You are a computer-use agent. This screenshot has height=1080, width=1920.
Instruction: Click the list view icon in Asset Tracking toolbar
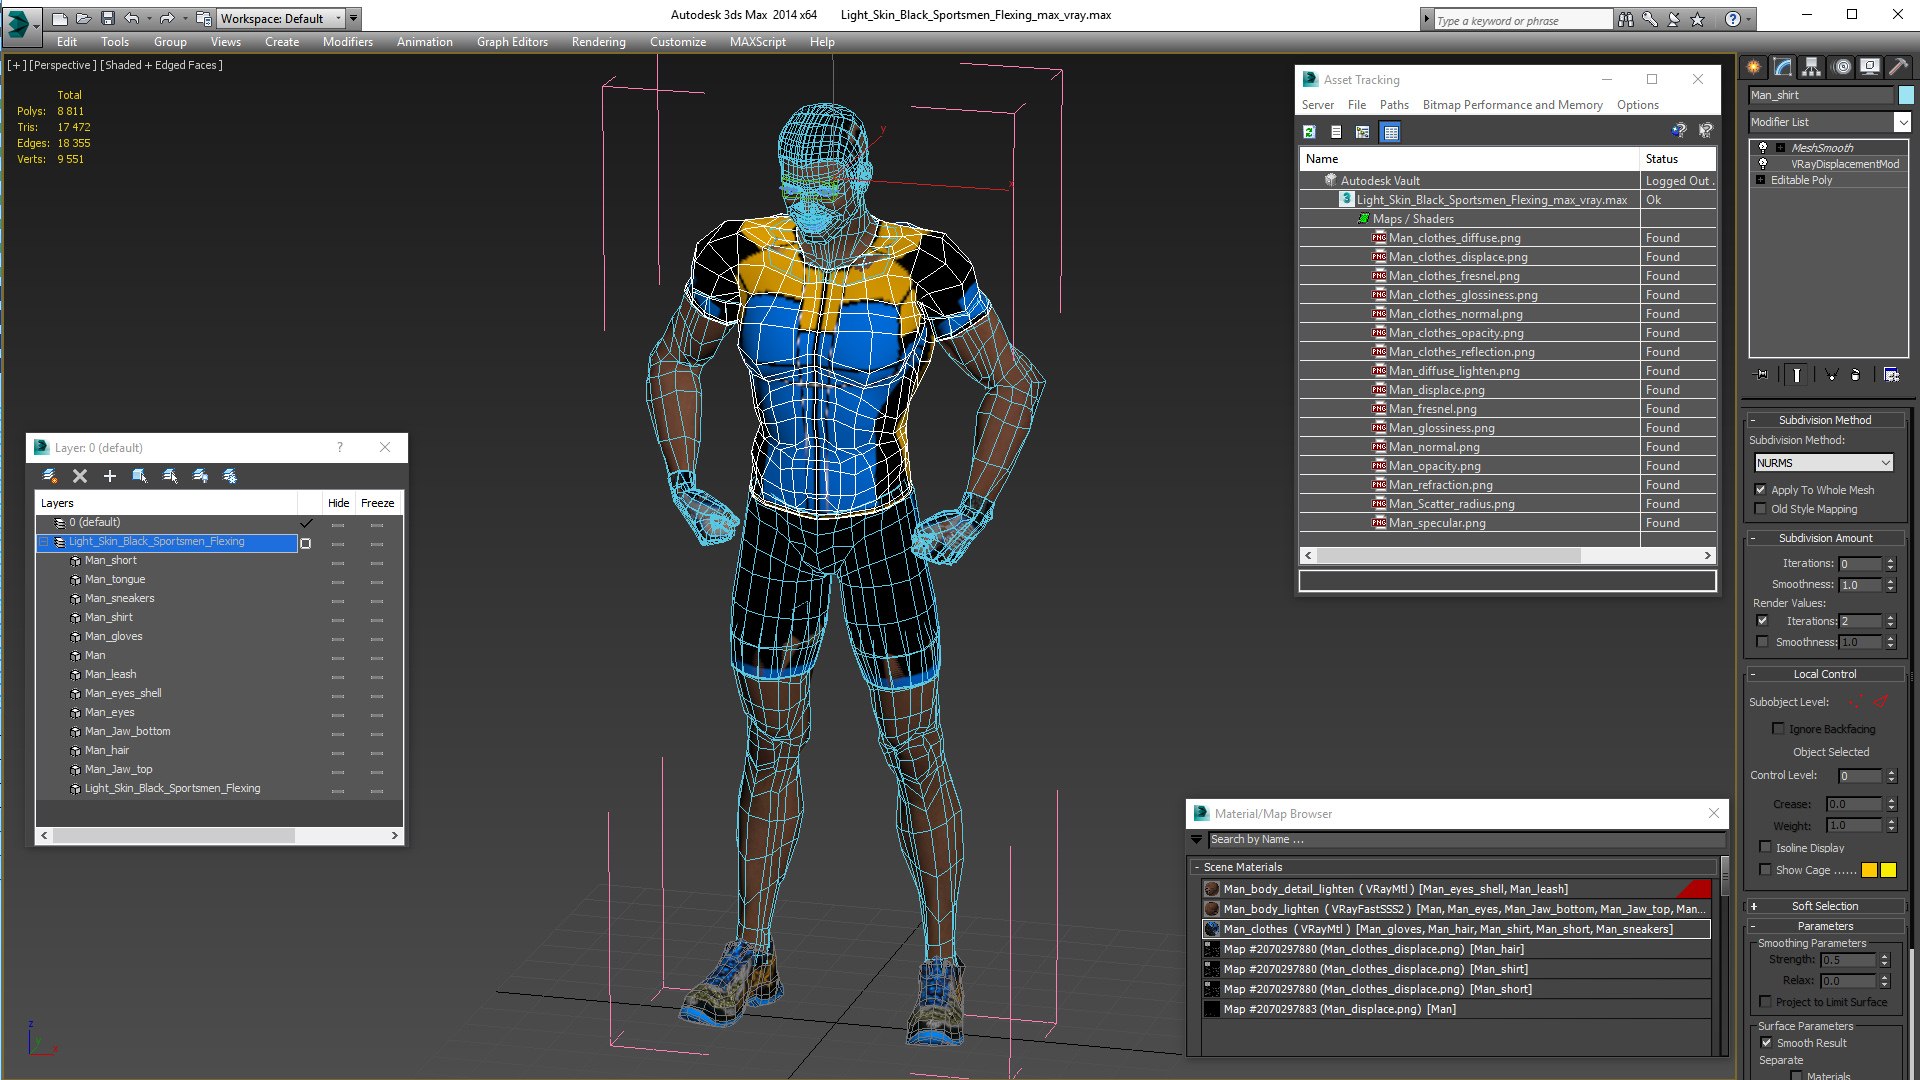pos(1336,132)
